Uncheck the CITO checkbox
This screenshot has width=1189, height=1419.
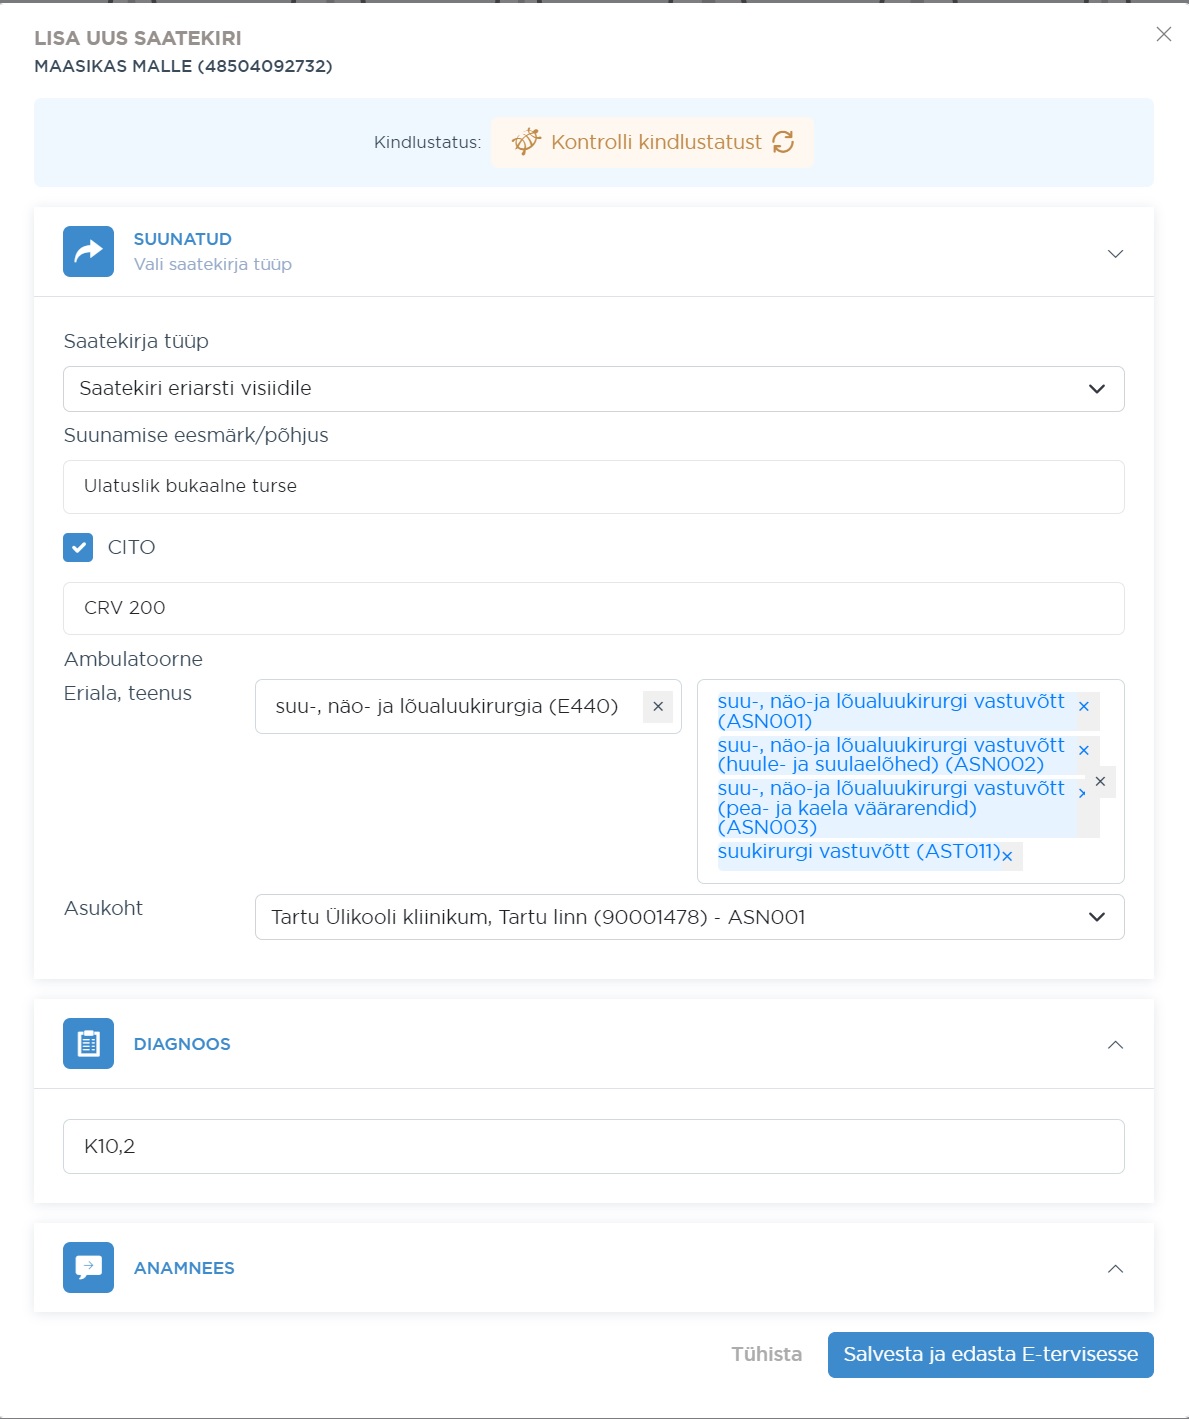(78, 547)
